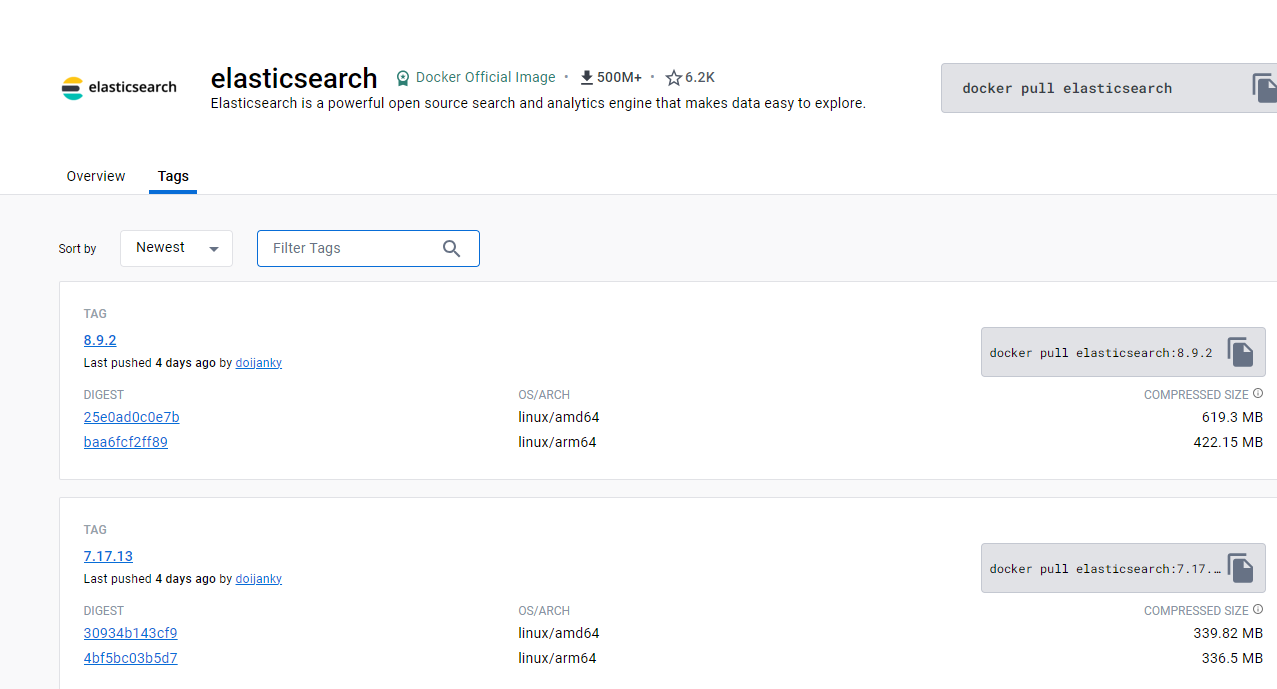The image size is (1277, 689).
Task: Click the 422.15 MB compressed size value
Action: pos(1228,442)
